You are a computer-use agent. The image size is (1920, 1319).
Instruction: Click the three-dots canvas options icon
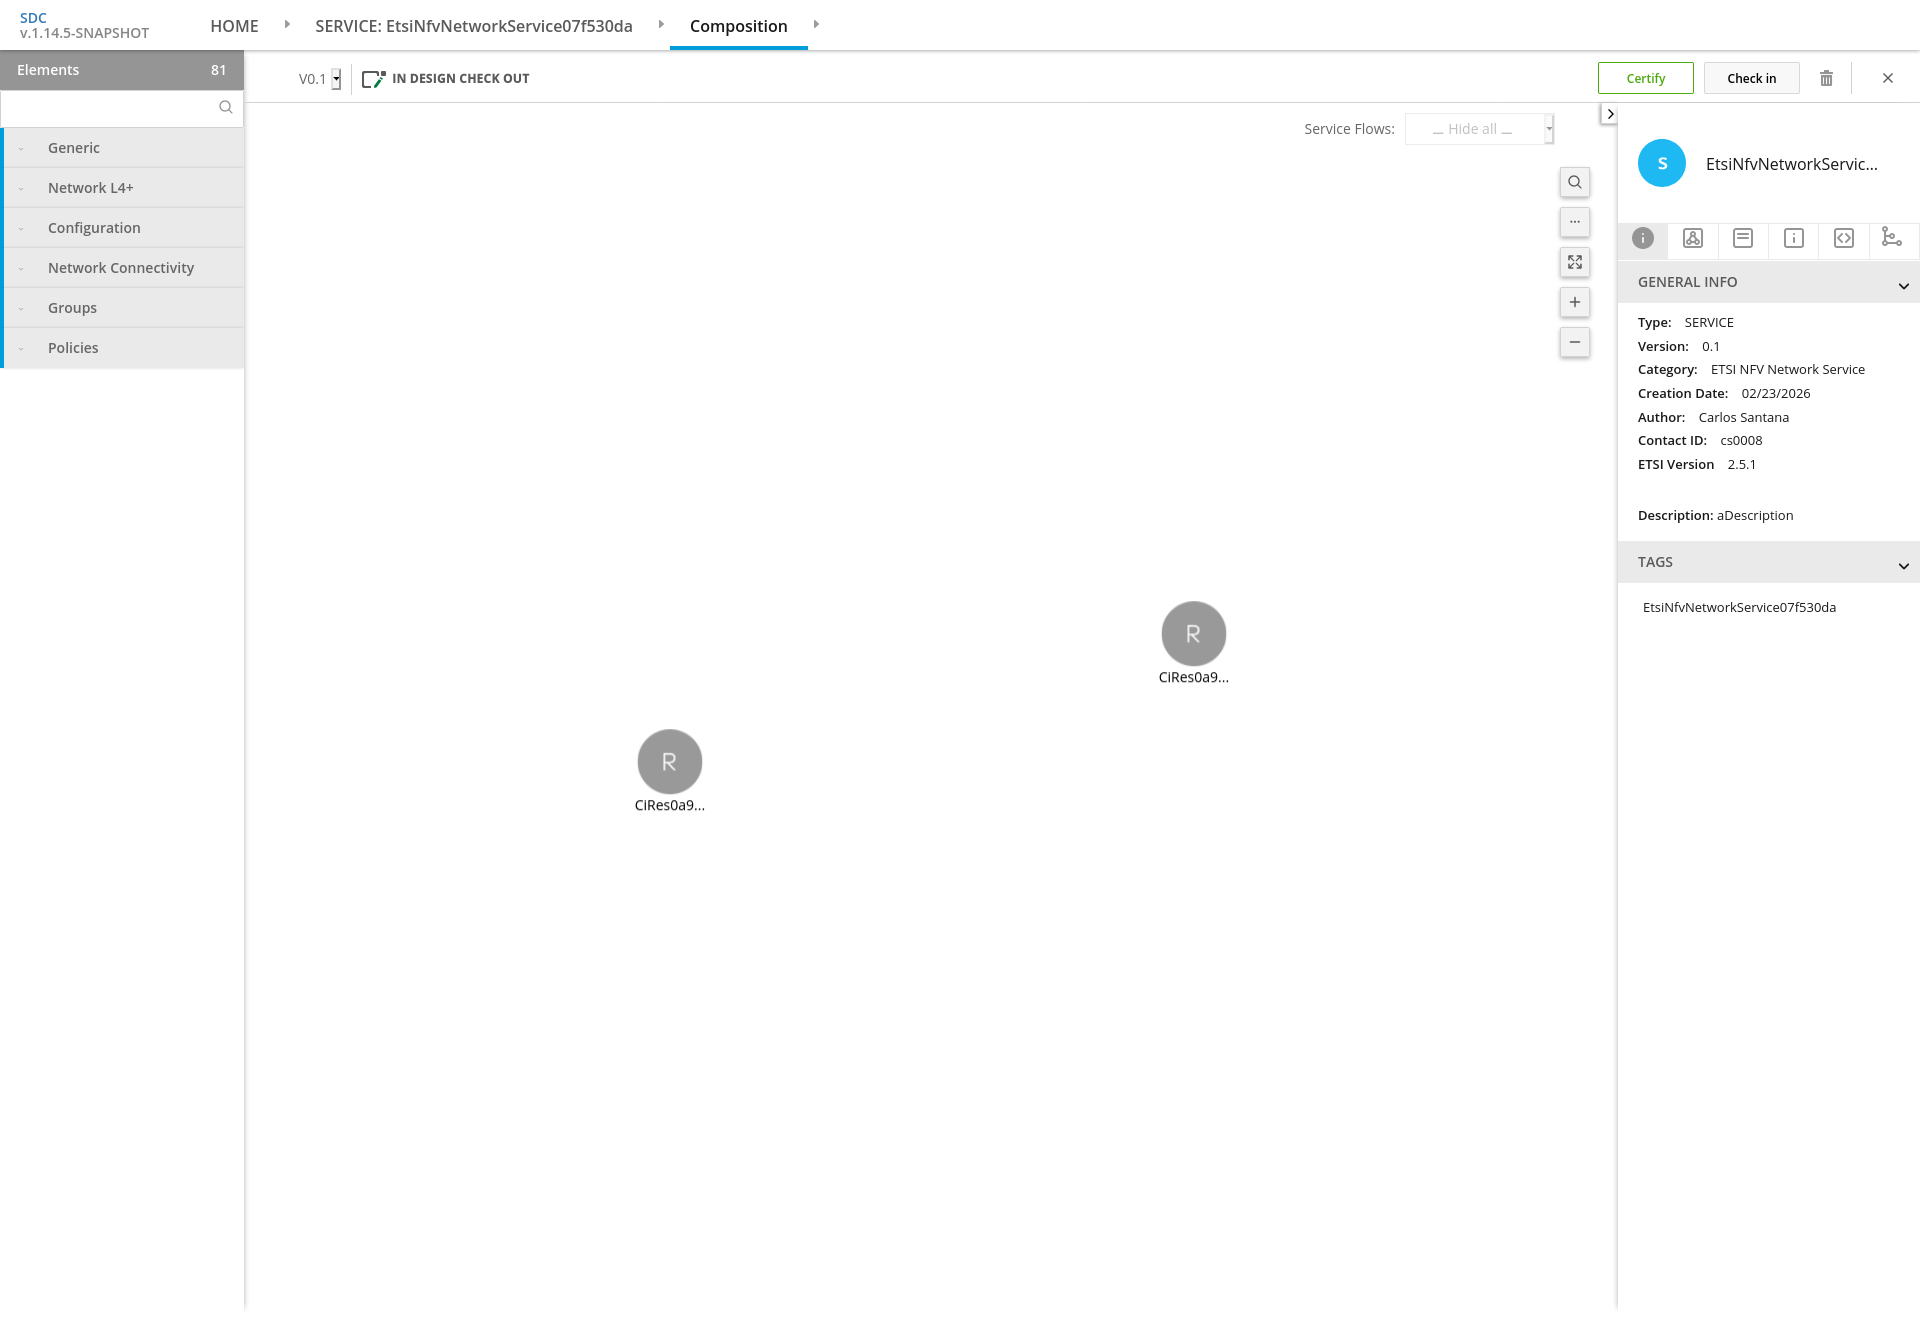pyautogui.click(x=1574, y=222)
